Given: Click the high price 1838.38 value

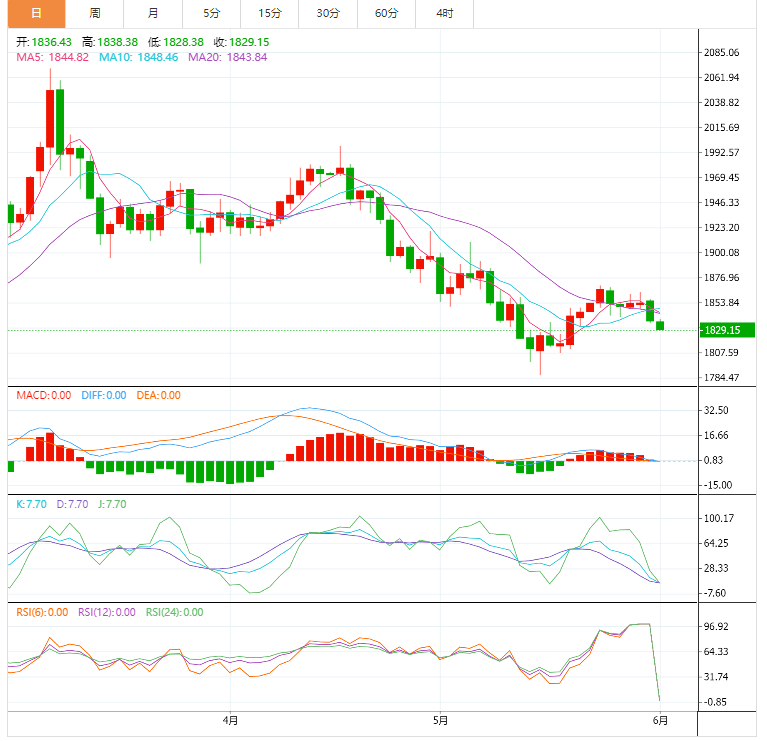Looking at the screenshot, I should (117, 42).
